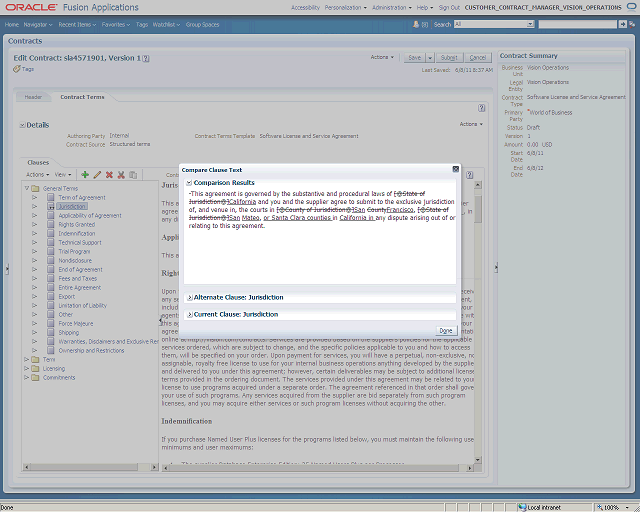The width and height of the screenshot is (640, 512).
Task: Close the Compare Clause Text dialog
Action: pyautogui.click(x=456, y=169)
